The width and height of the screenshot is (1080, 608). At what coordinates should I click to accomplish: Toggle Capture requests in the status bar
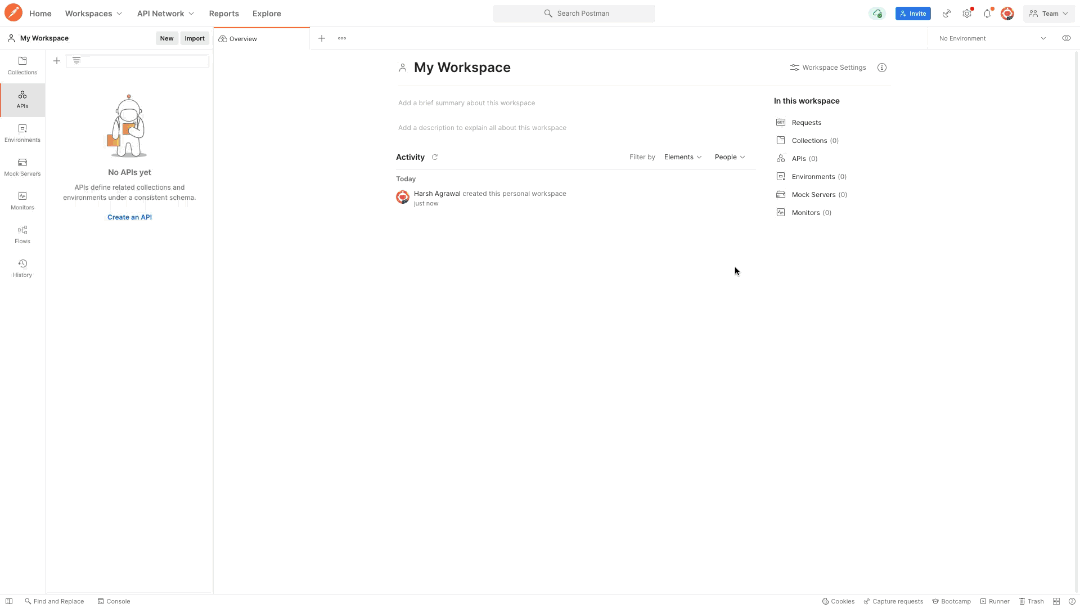pos(893,601)
